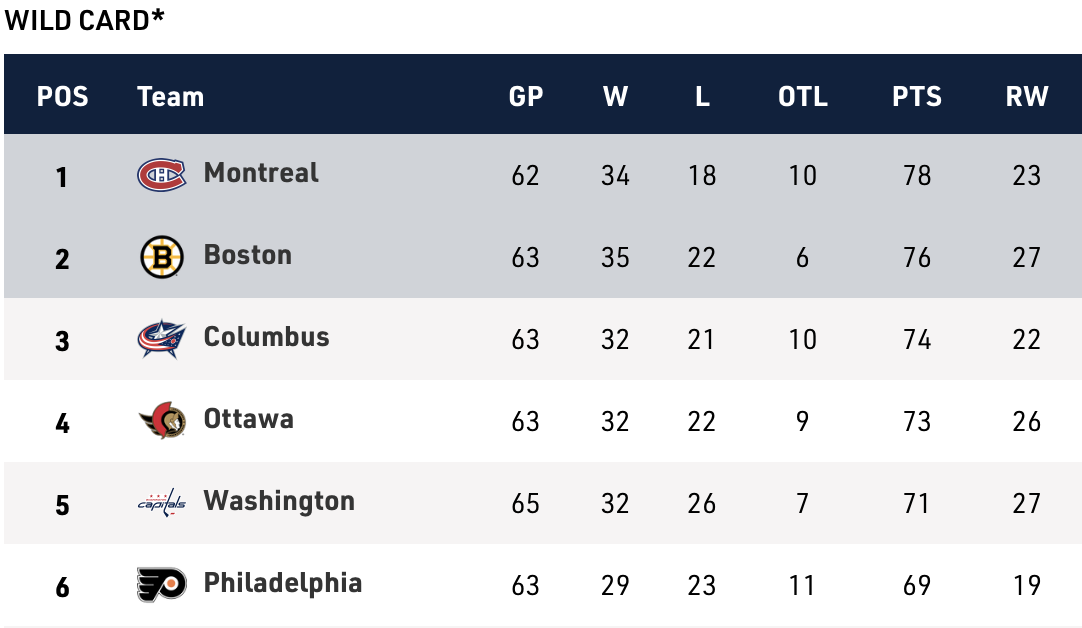The width and height of the screenshot is (1082, 628).
Task: Sort by the OTL column header
Action: (x=803, y=97)
